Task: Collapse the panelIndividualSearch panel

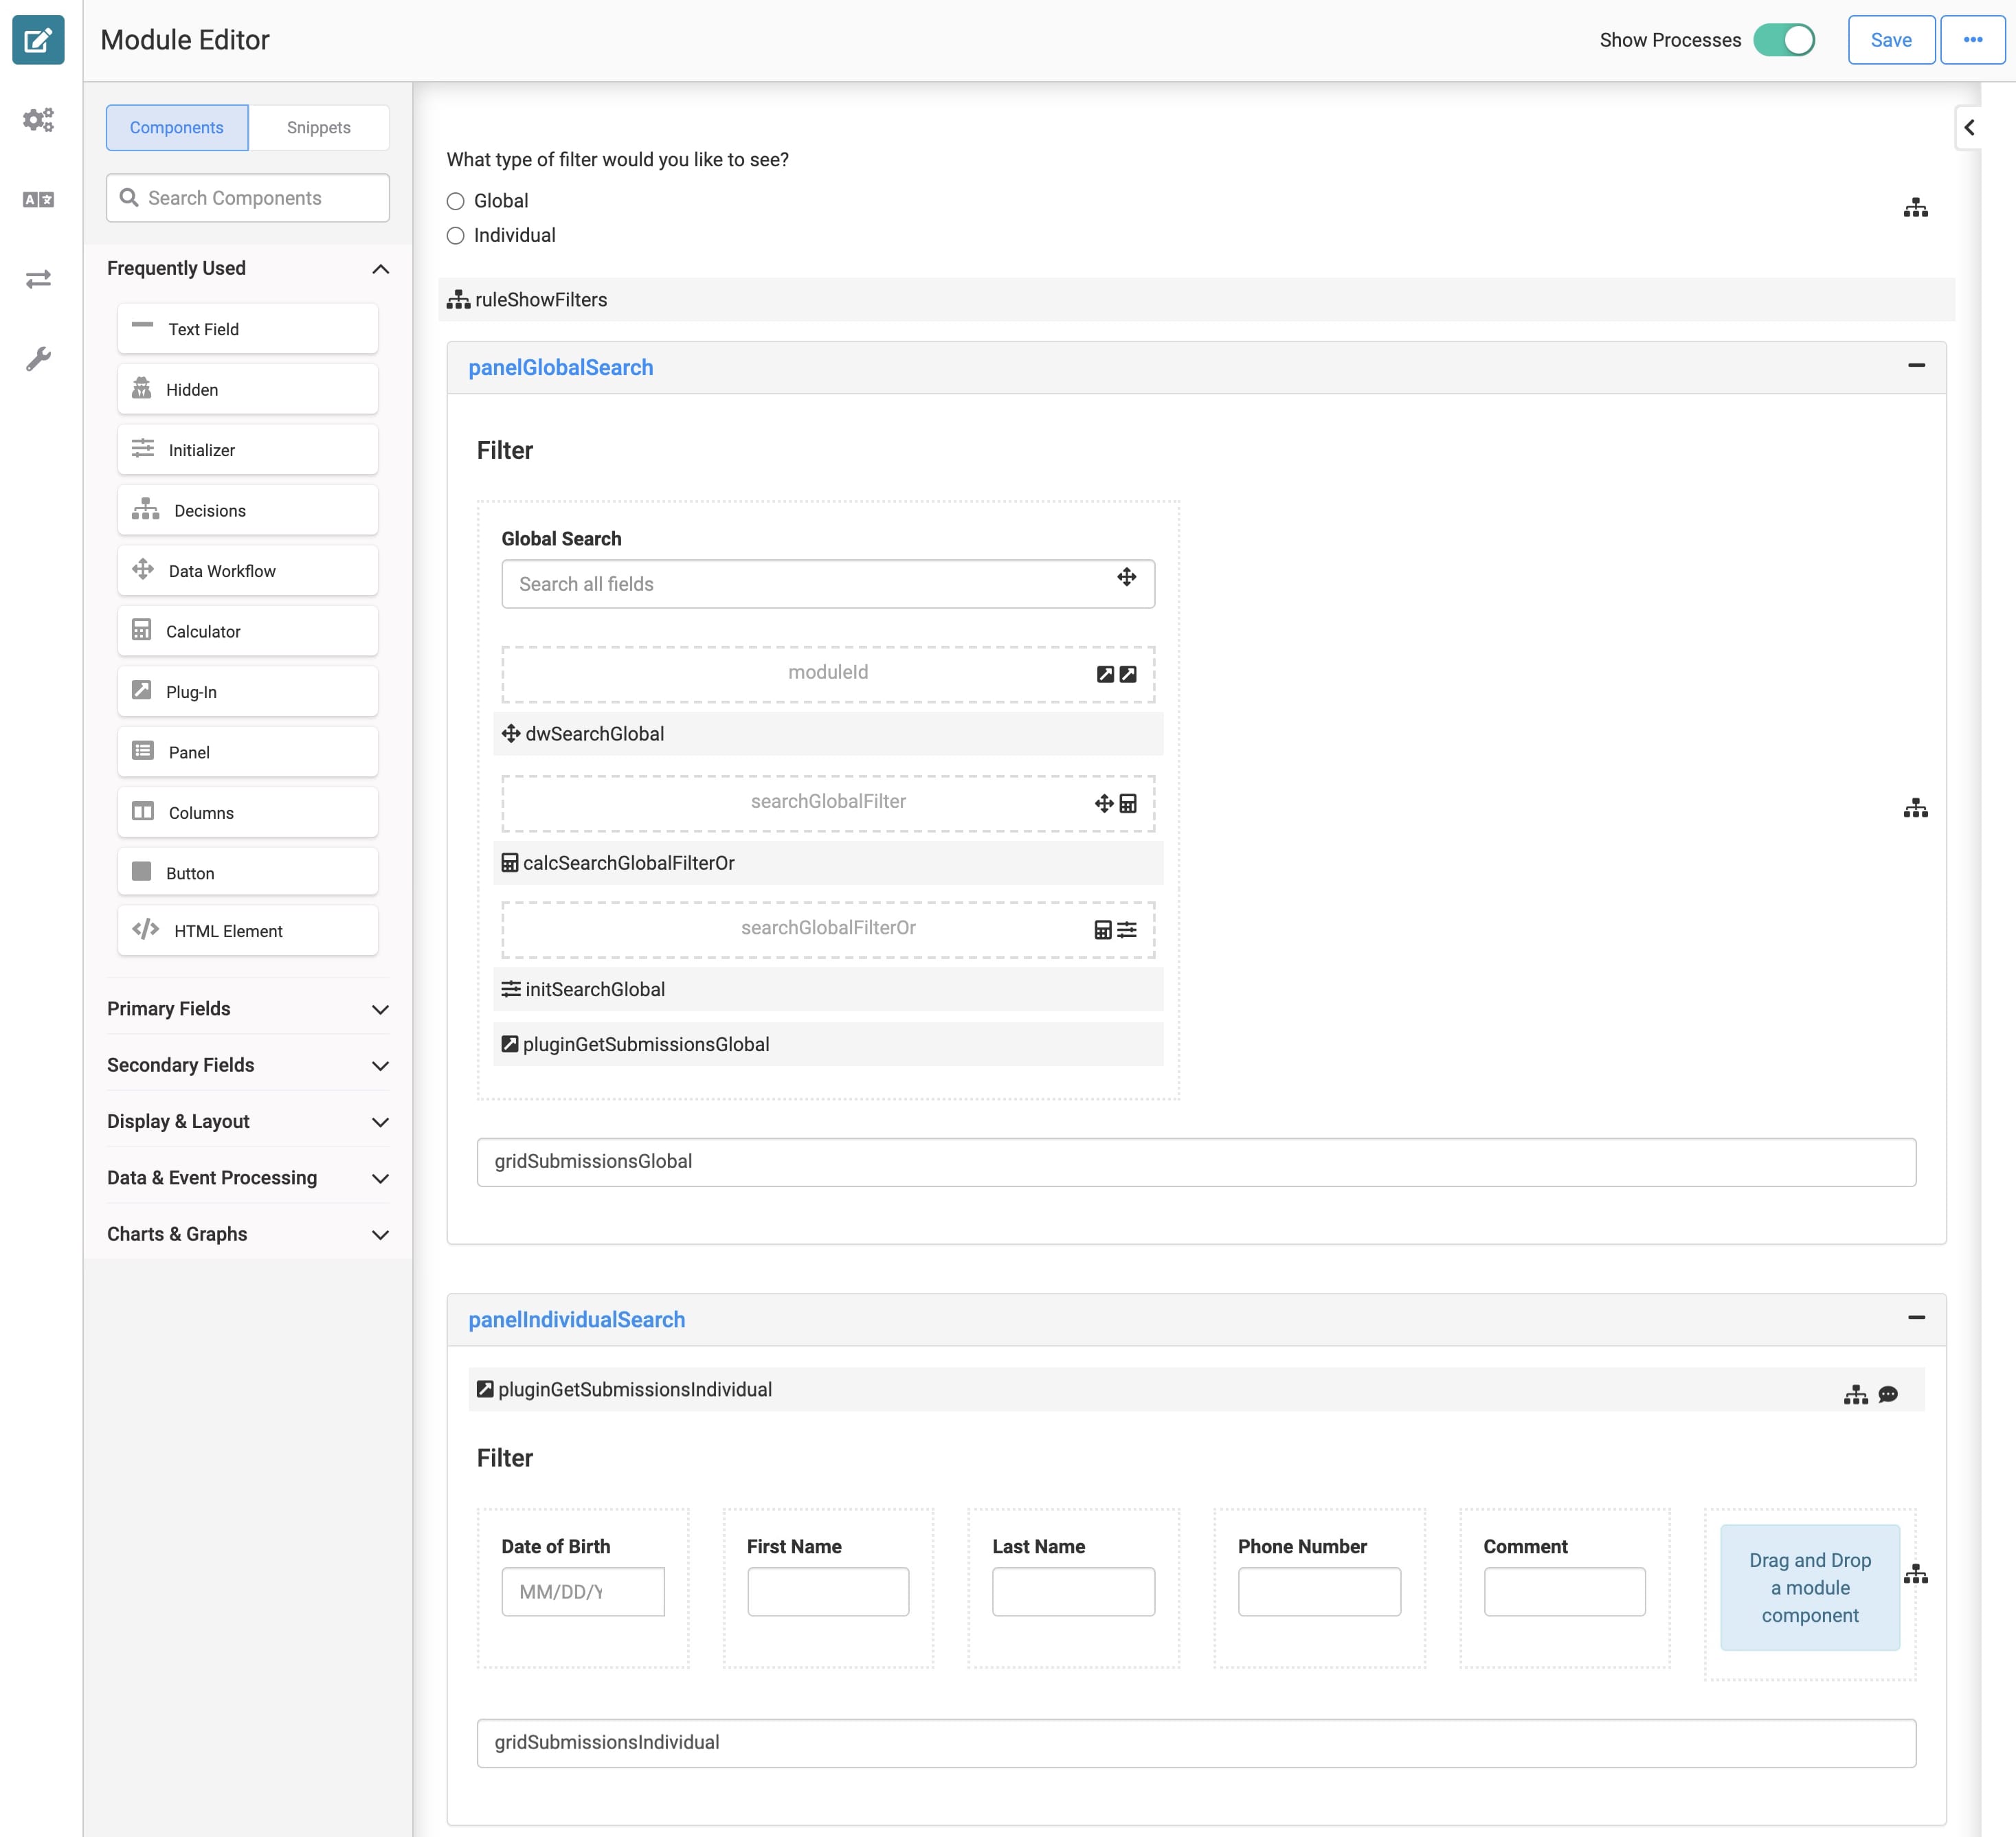Action: click(1916, 1318)
